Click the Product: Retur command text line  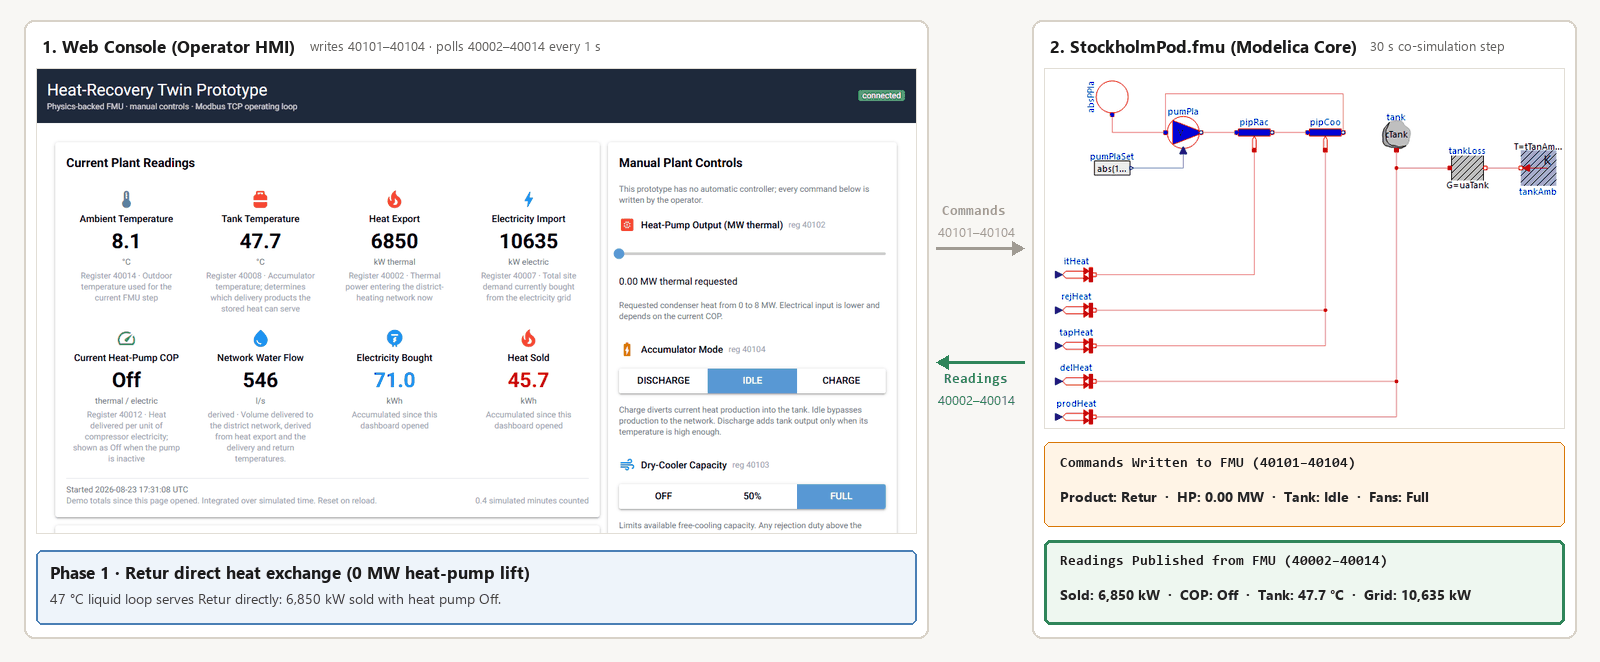pos(1244,497)
